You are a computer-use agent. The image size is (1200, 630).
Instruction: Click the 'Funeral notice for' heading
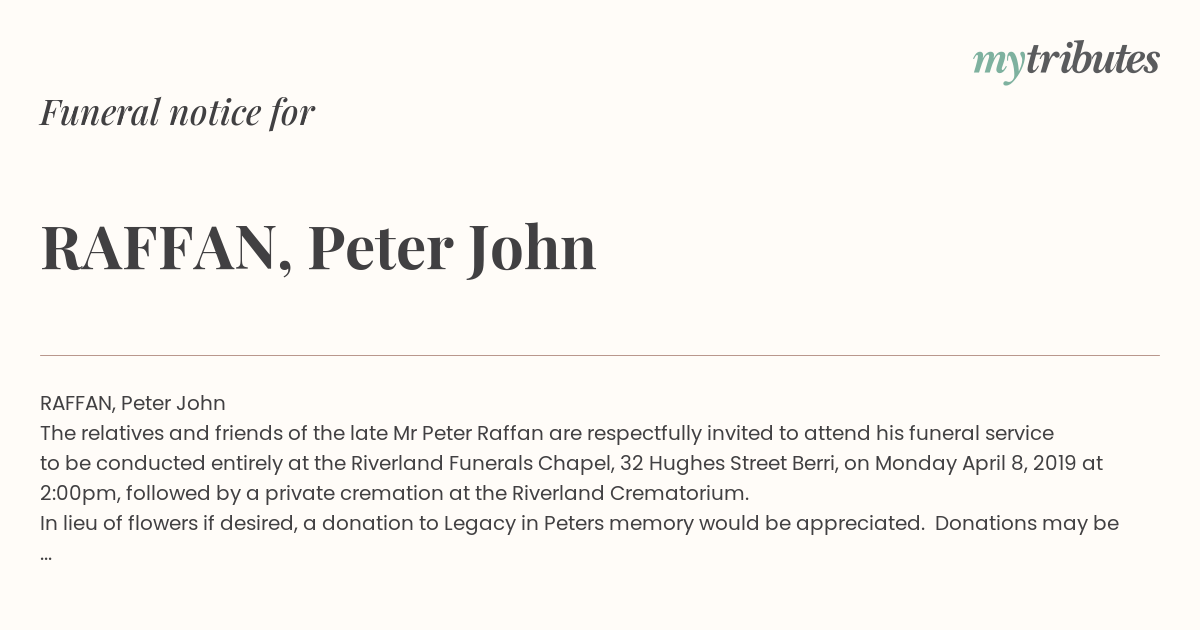pyautogui.click(x=177, y=112)
